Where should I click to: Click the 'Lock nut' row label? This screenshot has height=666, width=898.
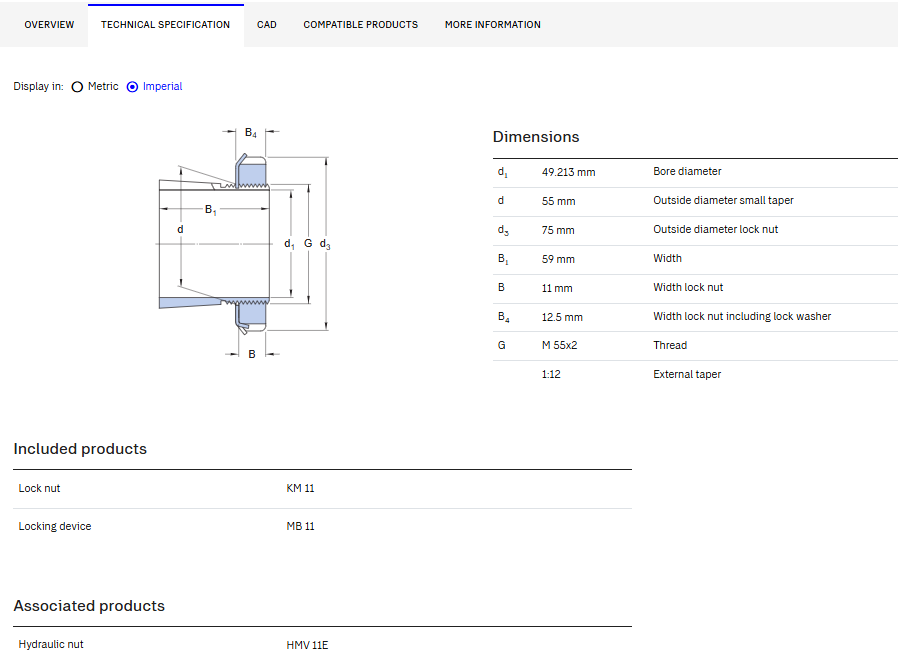pos(39,488)
